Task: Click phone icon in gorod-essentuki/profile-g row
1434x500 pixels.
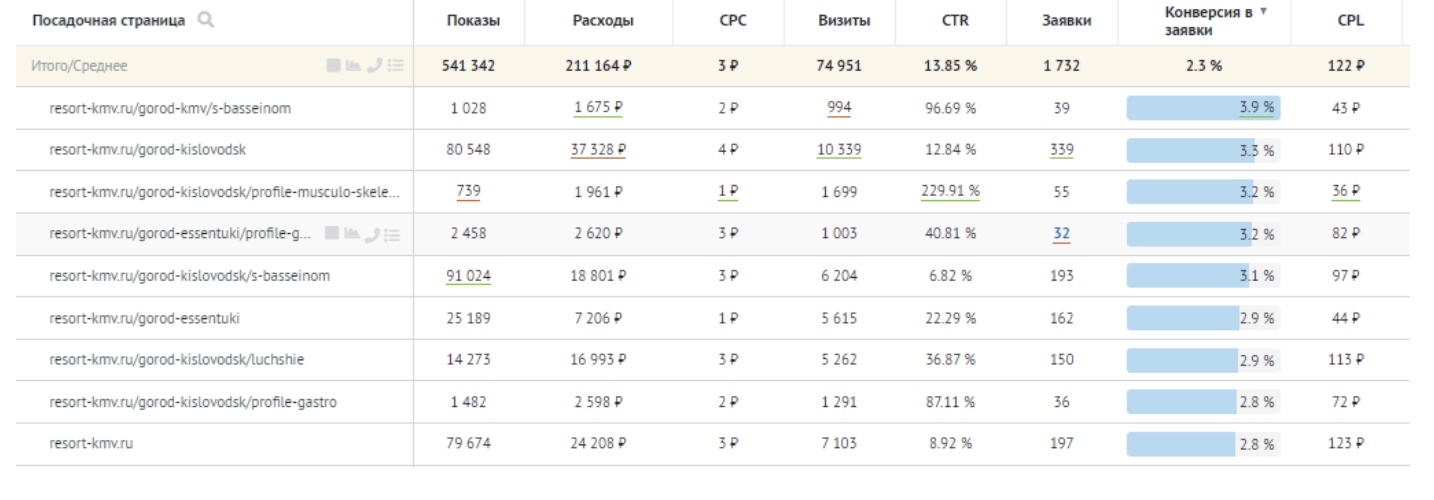Action: 374,234
